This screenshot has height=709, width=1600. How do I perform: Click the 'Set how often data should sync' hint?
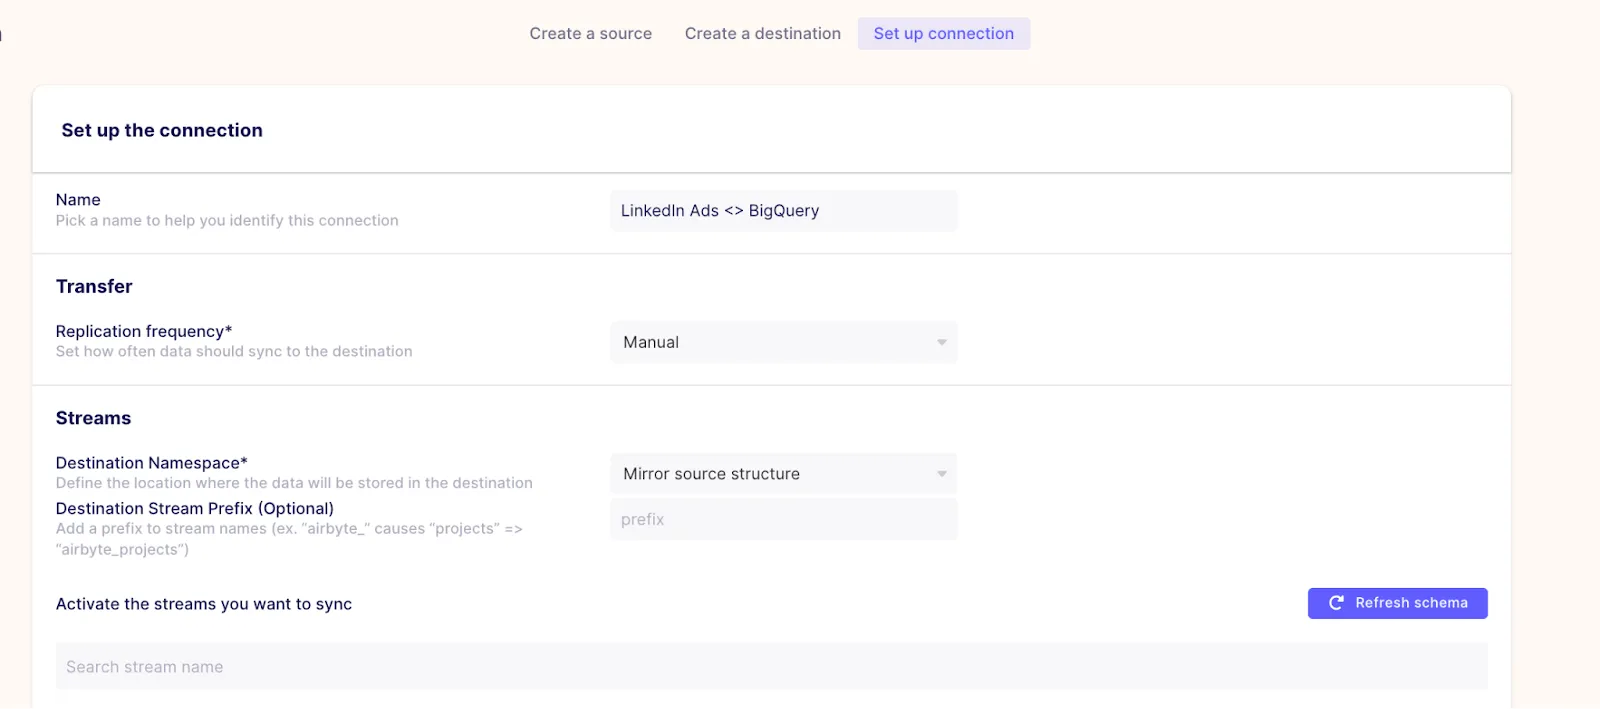pos(234,352)
